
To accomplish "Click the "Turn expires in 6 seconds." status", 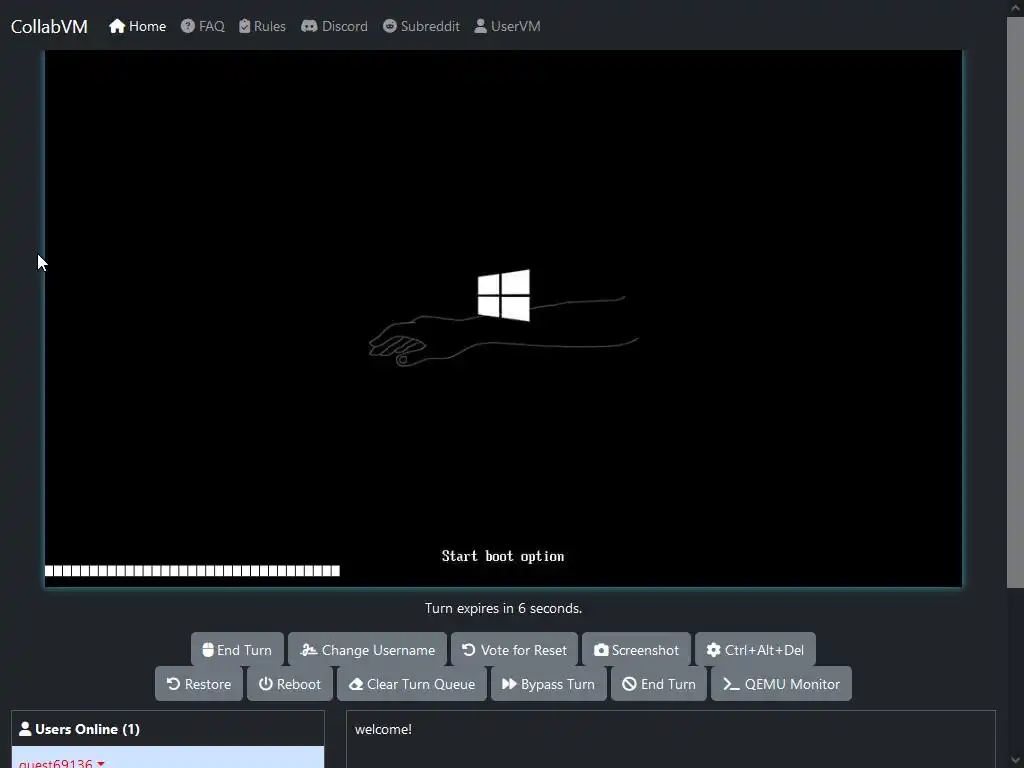I will tap(504, 608).
